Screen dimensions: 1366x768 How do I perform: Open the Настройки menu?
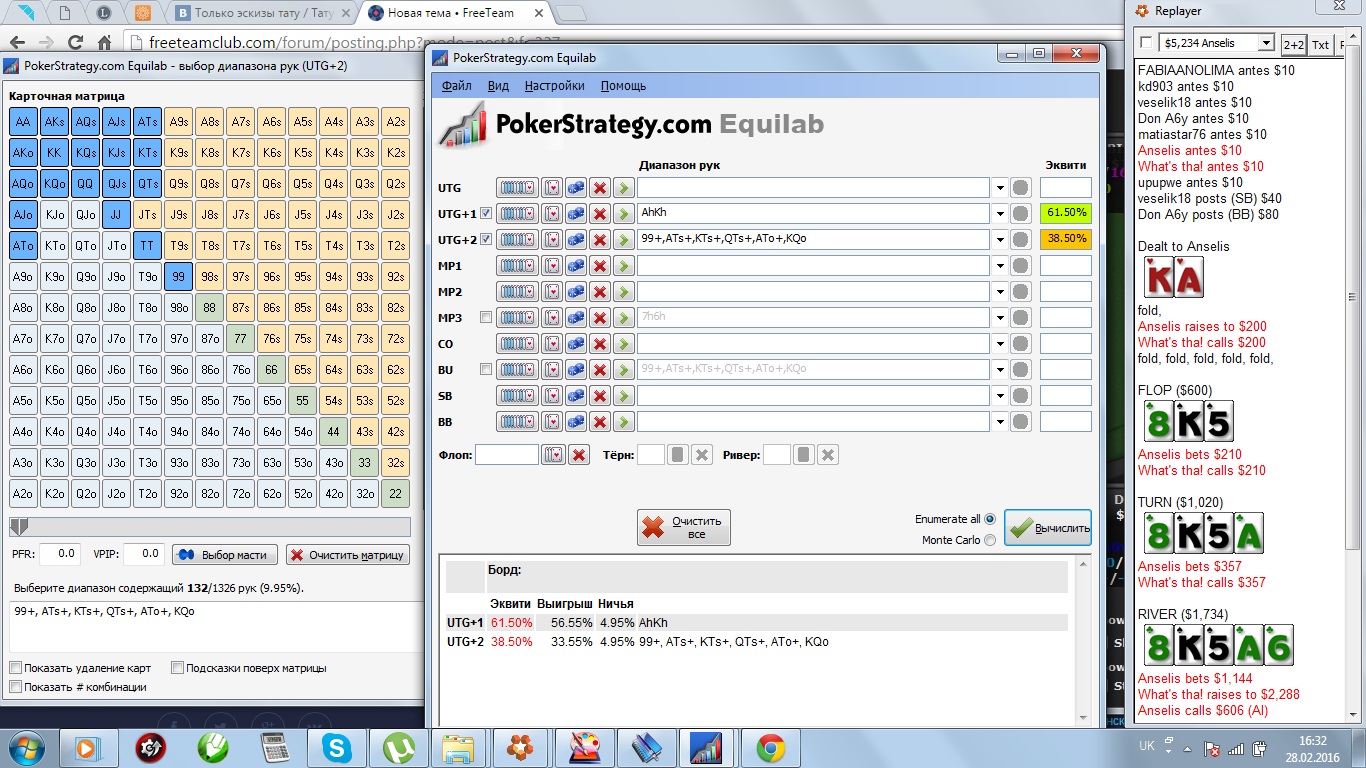coord(554,86)
